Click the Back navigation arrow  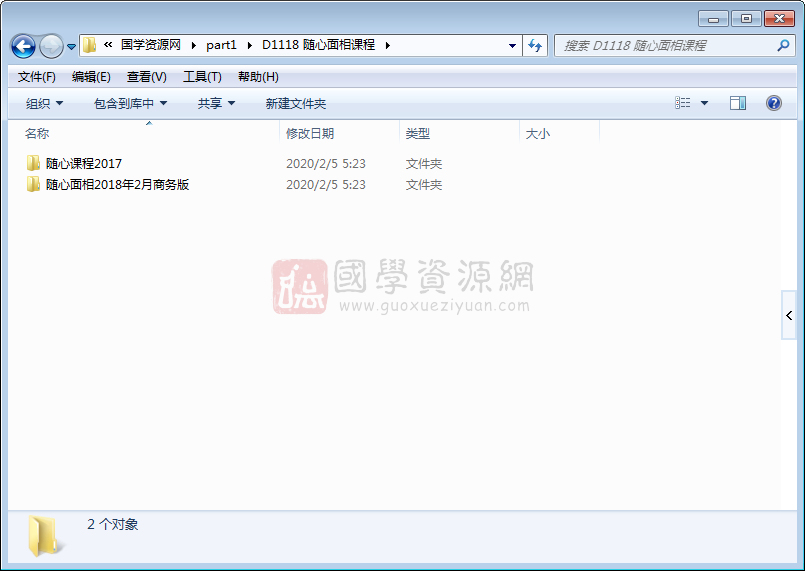click(x=23, y=46)
